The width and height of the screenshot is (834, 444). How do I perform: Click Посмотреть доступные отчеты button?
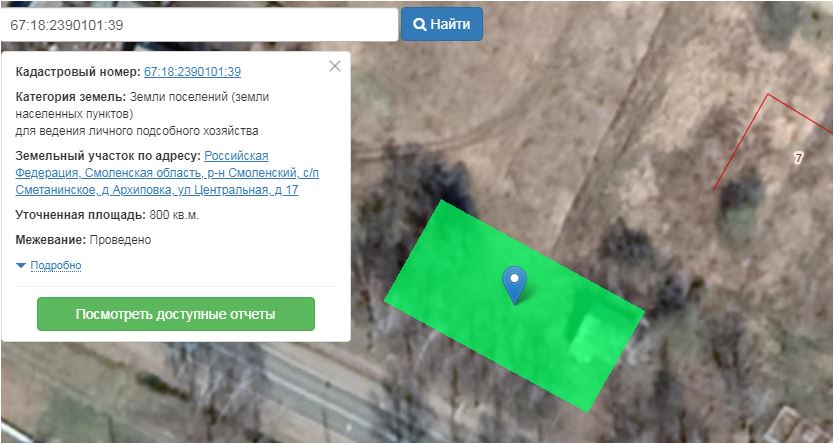point(176,314)
